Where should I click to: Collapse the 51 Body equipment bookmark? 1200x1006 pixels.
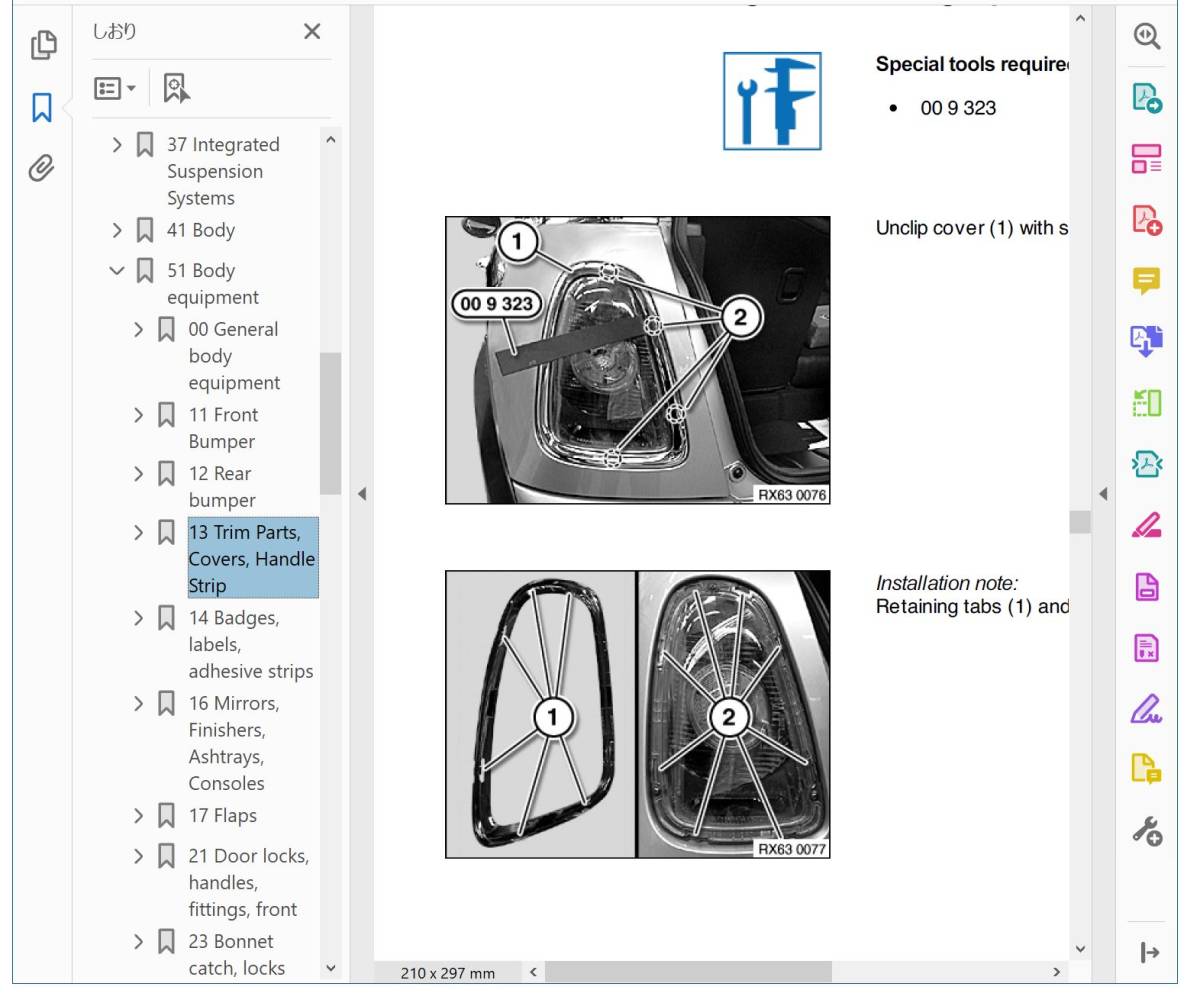[117, 270]
